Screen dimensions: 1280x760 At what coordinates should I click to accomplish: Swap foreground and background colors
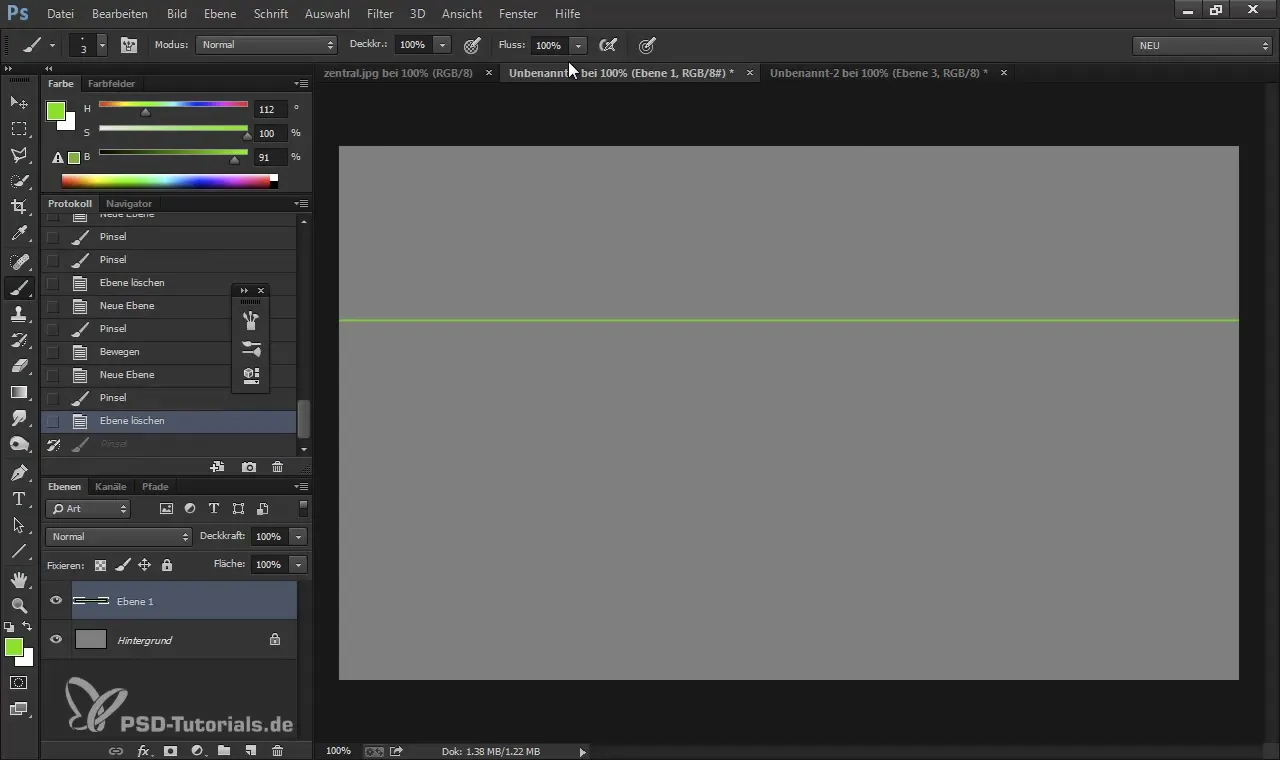pyautogui.click(x=27, y=627)
